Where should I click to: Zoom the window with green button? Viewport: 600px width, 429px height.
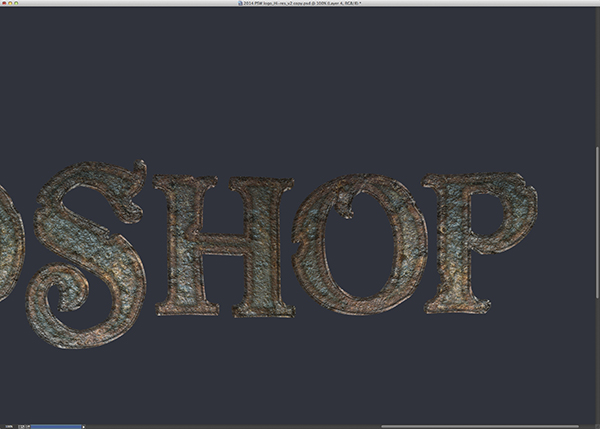(16, 3)
